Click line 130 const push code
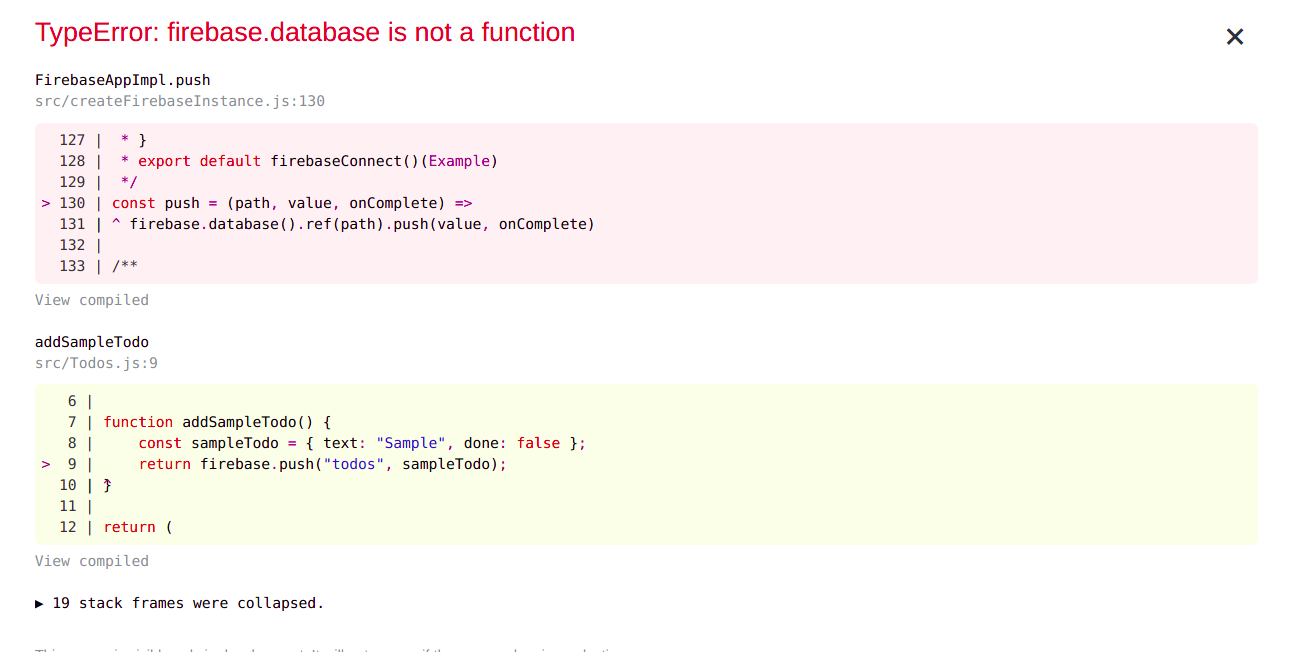The height and width of the screenshot is (652, 1290). [x=292, y=203]
